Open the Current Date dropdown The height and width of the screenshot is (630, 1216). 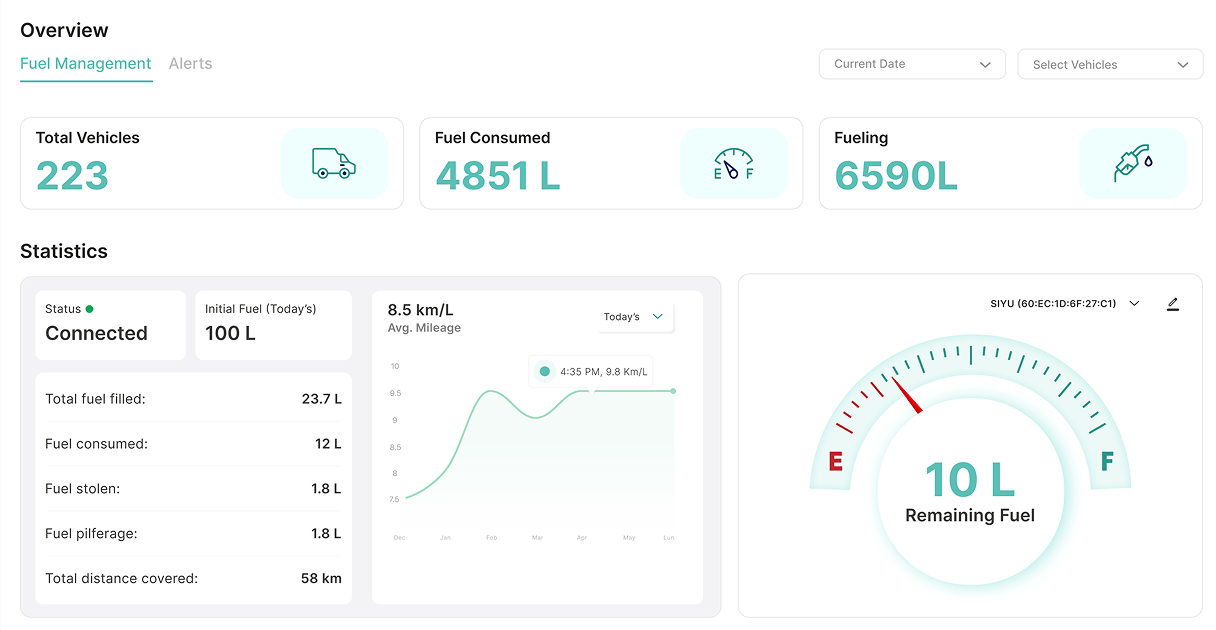(x=911, y=63)
